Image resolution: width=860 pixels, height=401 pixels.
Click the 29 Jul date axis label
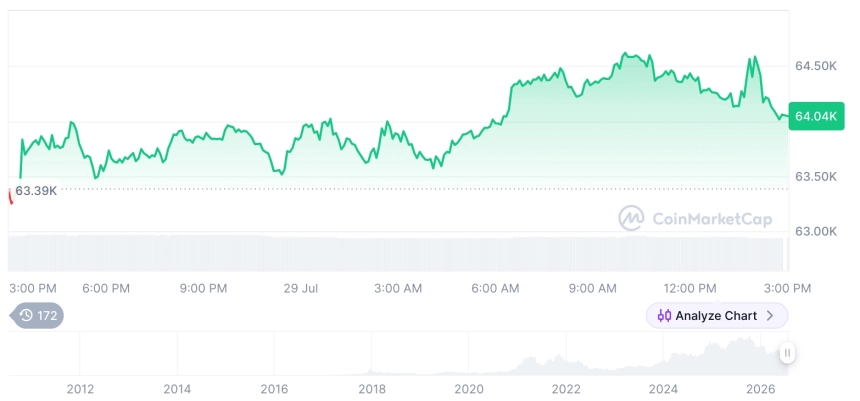[301, 289]
